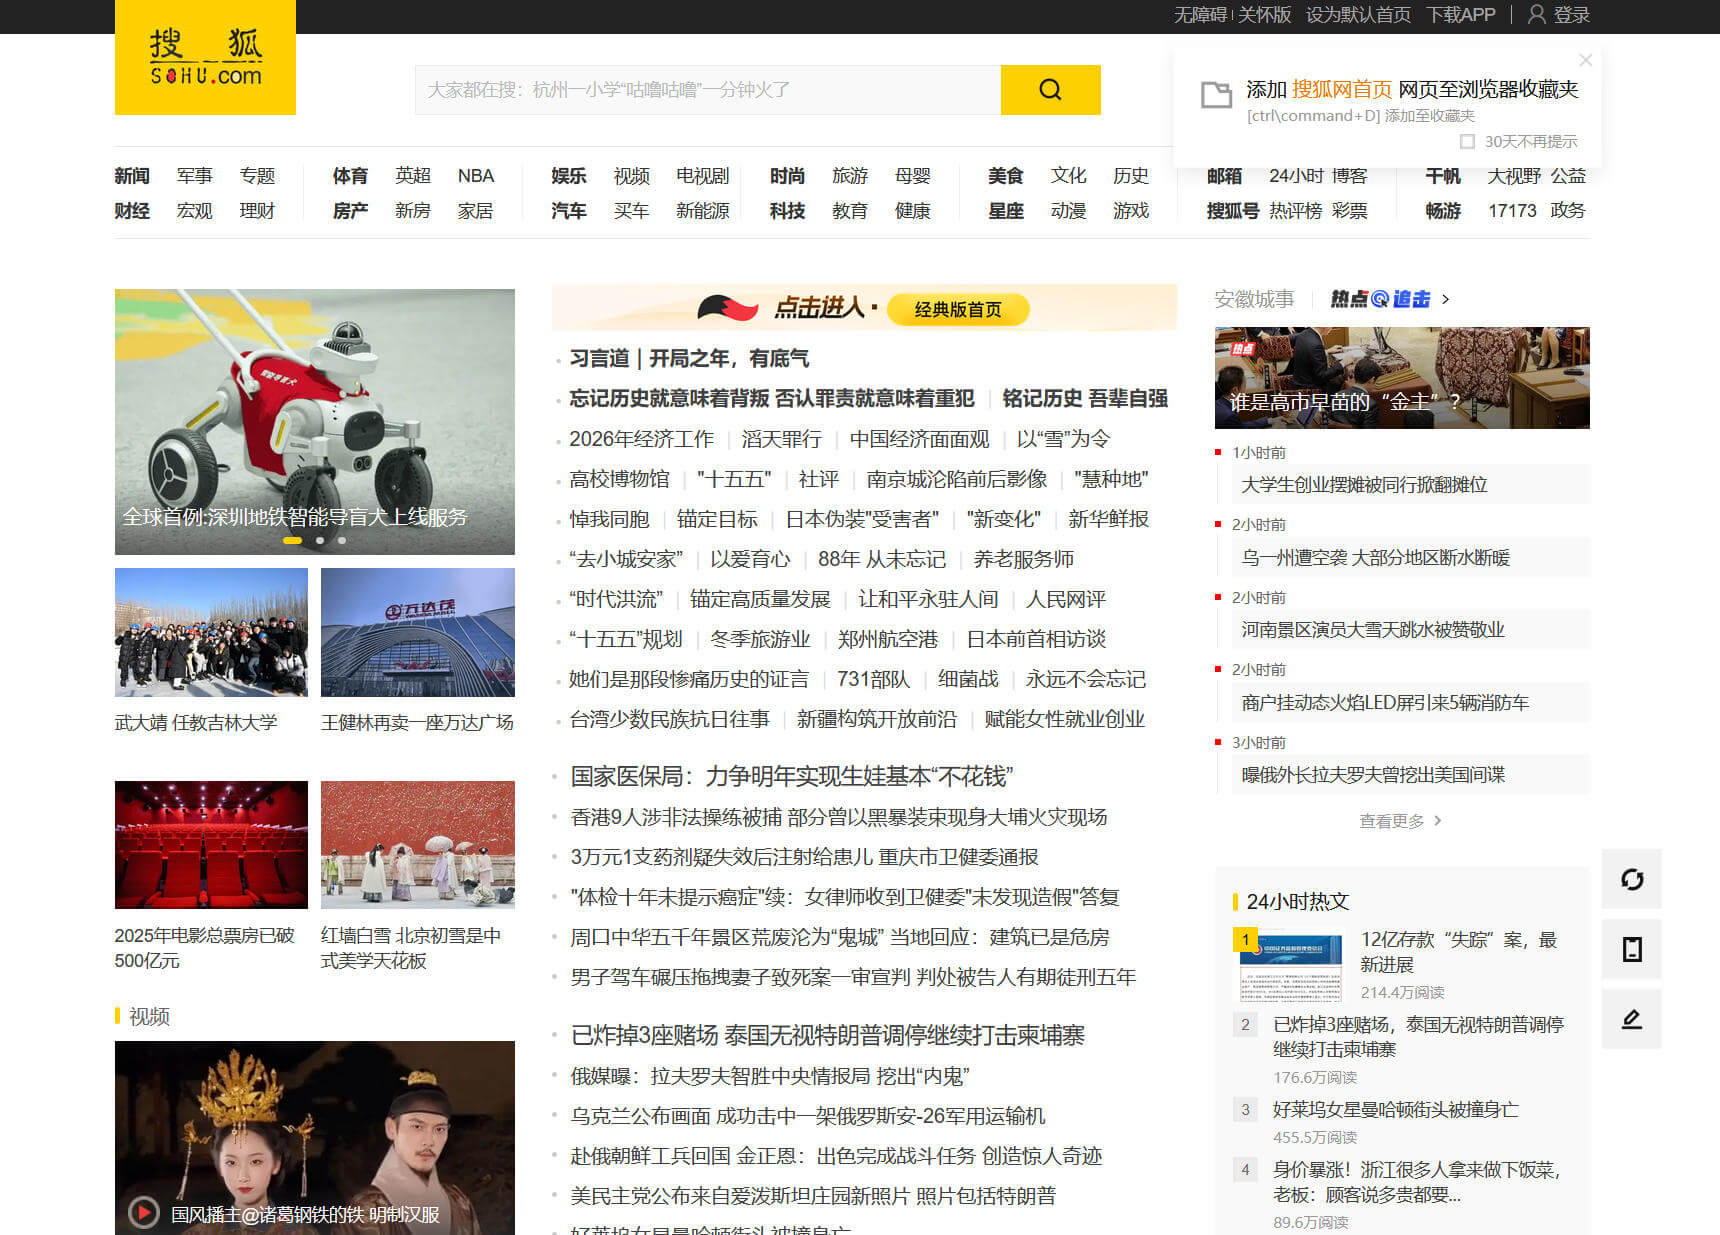Open the NBA section

click(475, 176)
